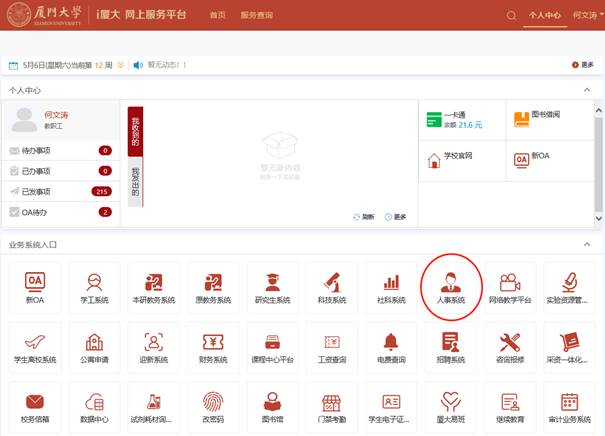Switch to the 我发出的 tab
The width and height of the screenshot is (605, 436).
(x=135, y=180)
